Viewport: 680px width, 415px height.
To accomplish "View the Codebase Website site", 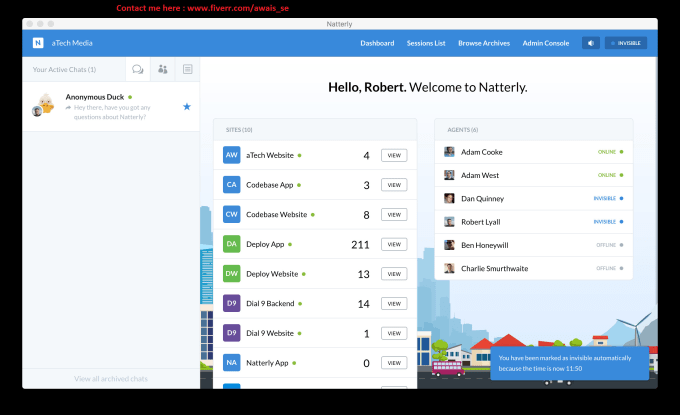I will [394, 215].
